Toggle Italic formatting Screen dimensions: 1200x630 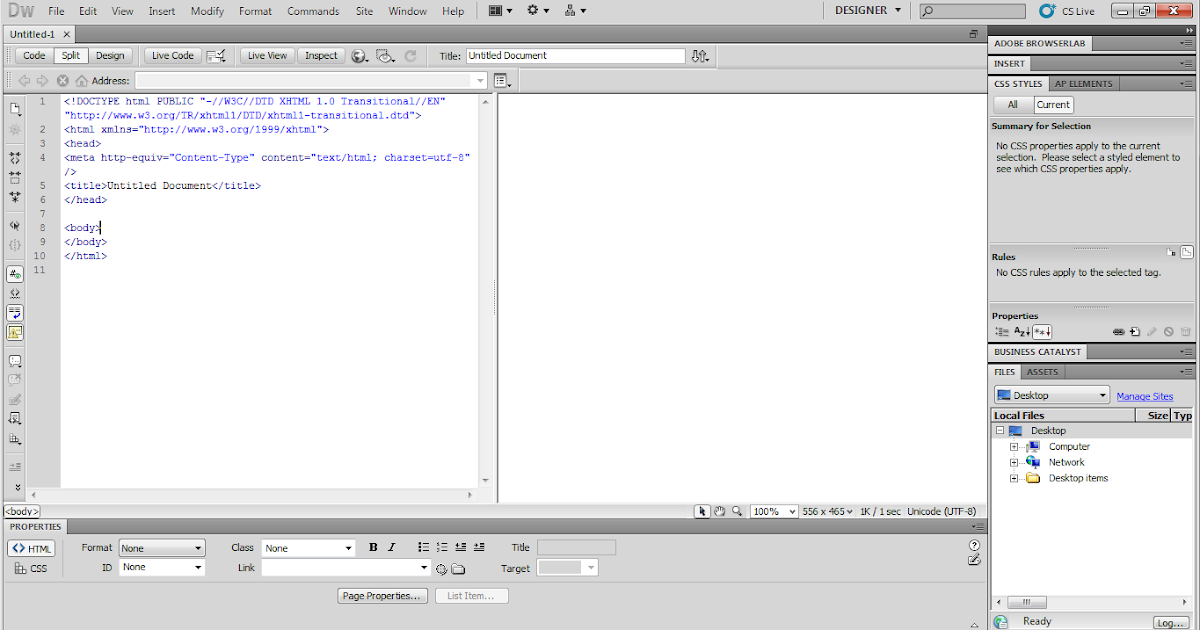coord(392,548)
